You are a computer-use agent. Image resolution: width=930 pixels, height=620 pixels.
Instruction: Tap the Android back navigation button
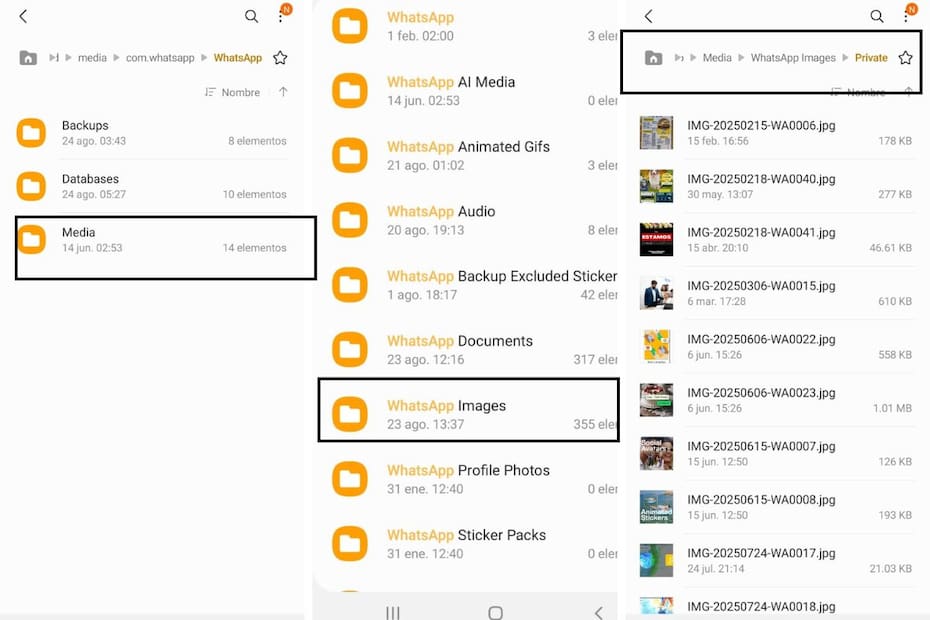click(x=598, y=612)
